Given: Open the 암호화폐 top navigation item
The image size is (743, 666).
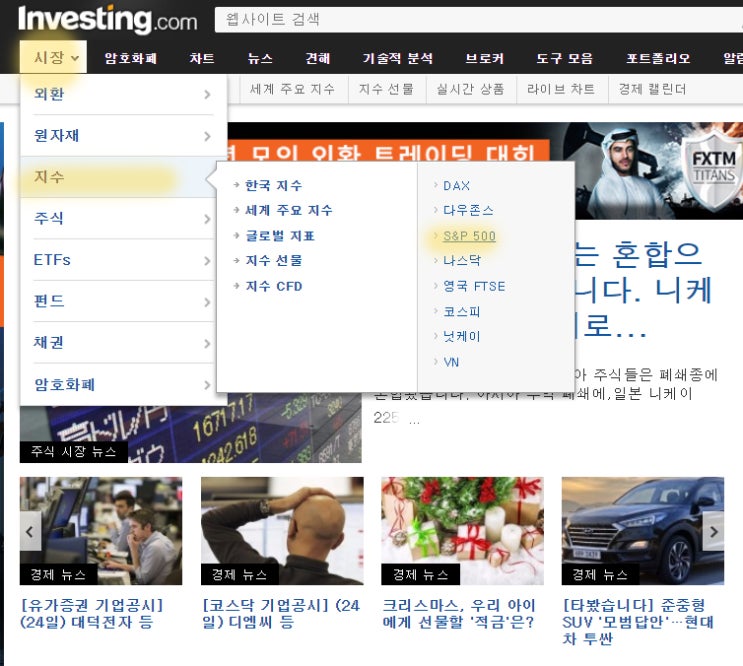Looking at the screenshot, I should pos(130,58).
